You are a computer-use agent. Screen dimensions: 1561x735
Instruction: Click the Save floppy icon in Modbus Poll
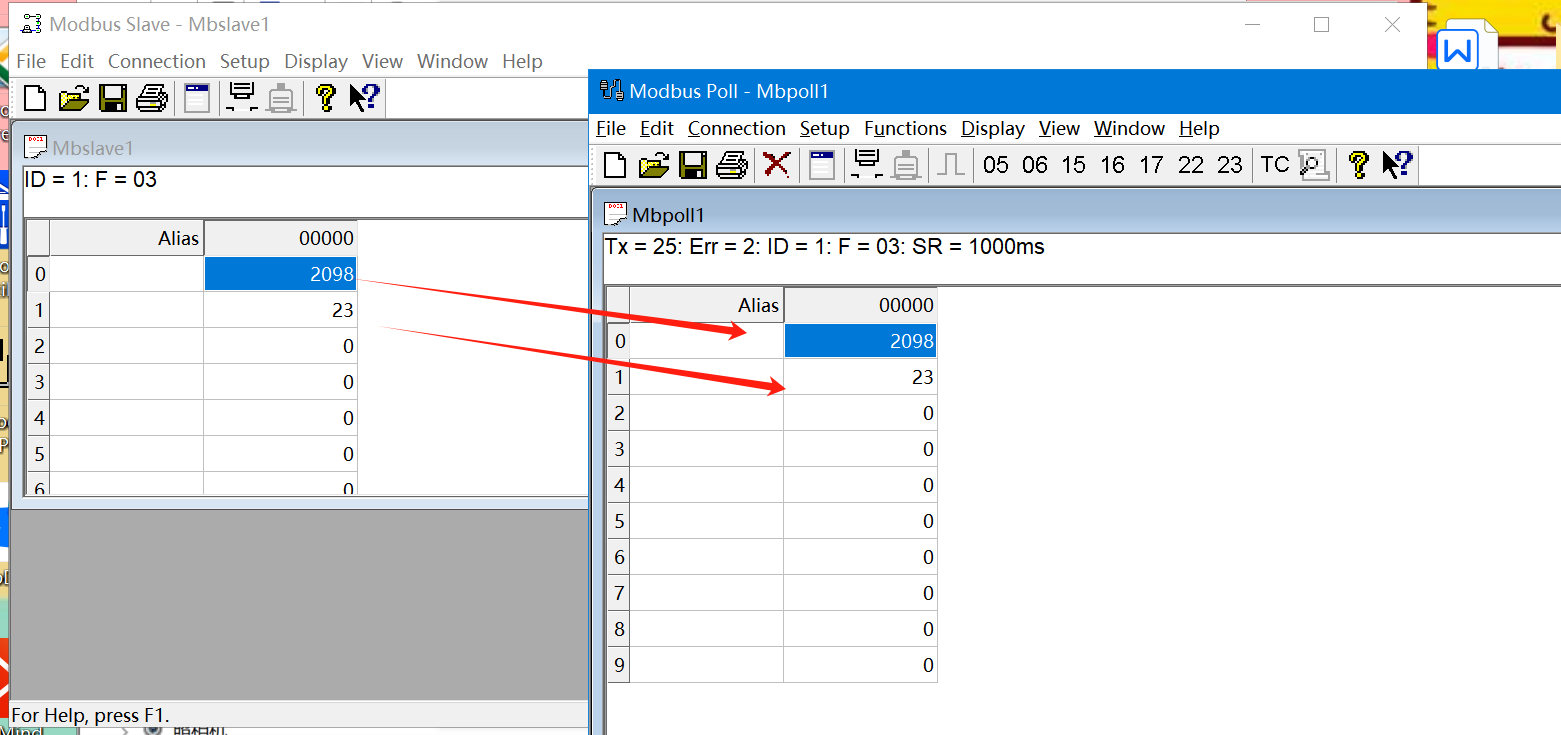point(693,164)
